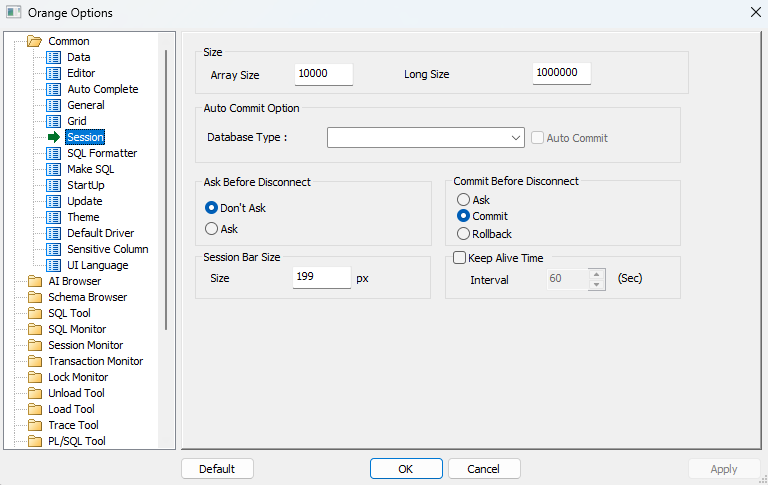
Task: Click the Lock Monitor folder icon
Action: (35, 377)
